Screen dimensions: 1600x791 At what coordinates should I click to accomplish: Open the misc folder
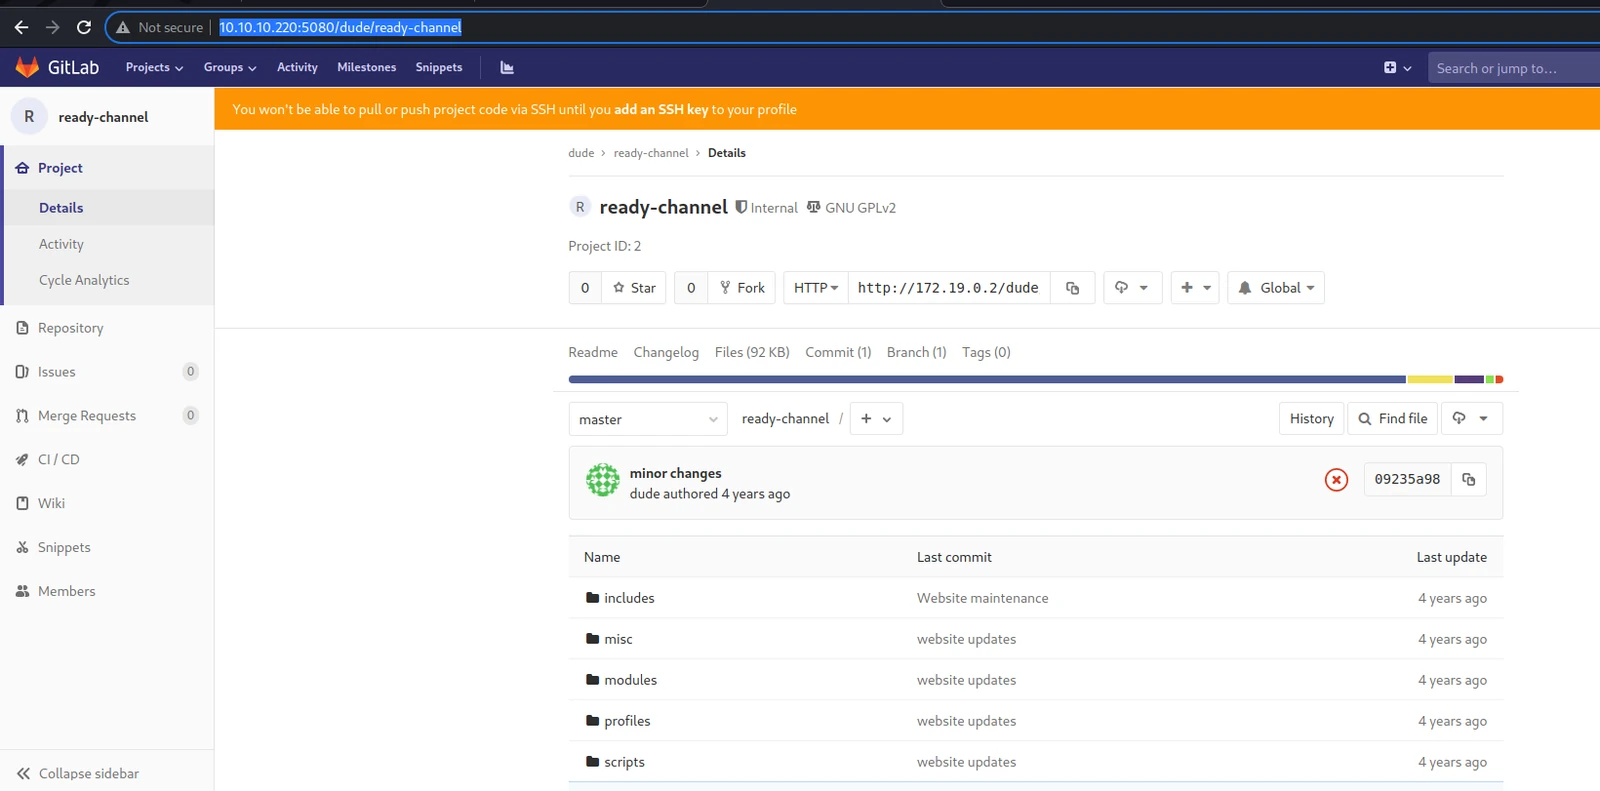tap(618, 639)
